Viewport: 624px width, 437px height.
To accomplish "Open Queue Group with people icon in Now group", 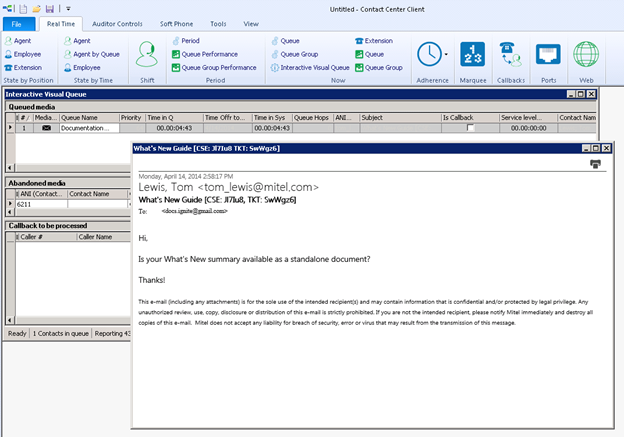I will tap(295, 54).
